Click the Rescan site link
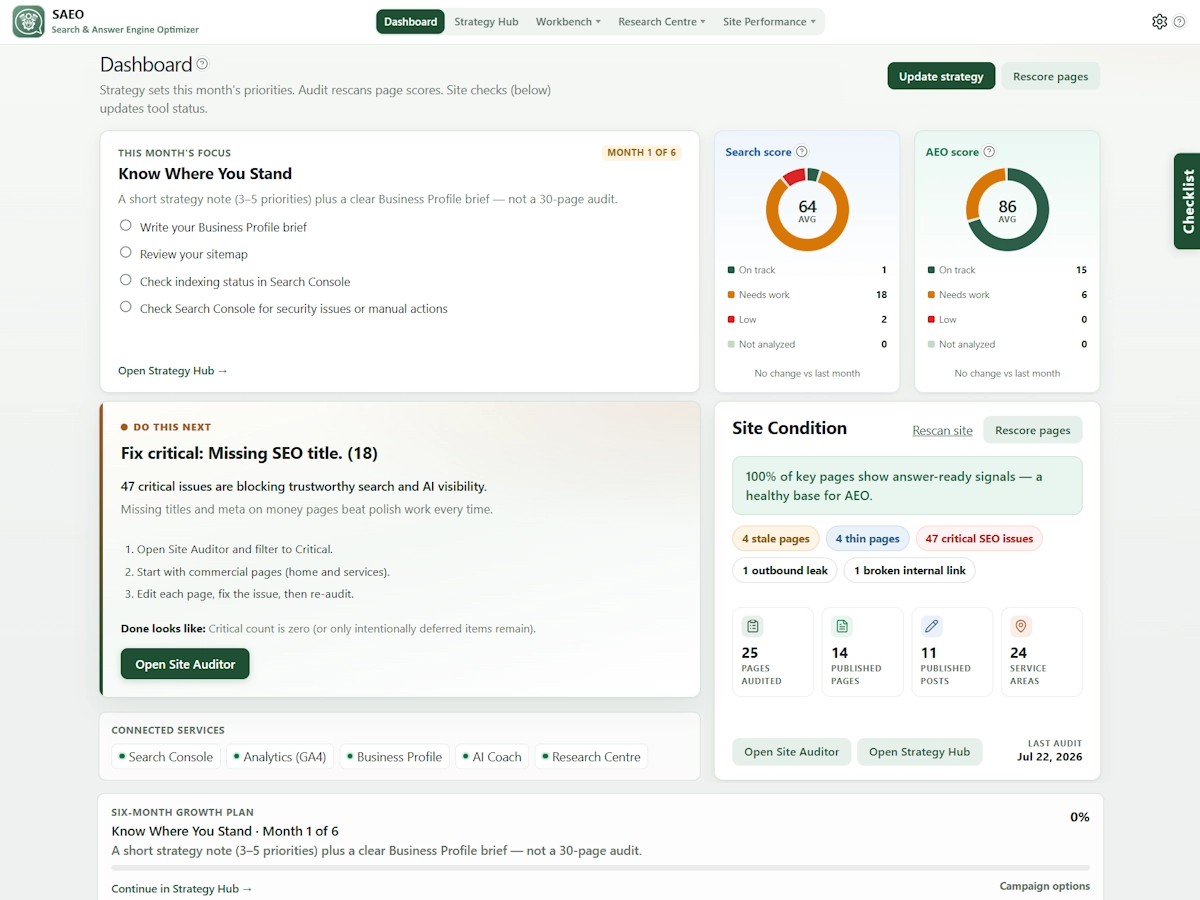1200x900 pixels. coord(942,431)
